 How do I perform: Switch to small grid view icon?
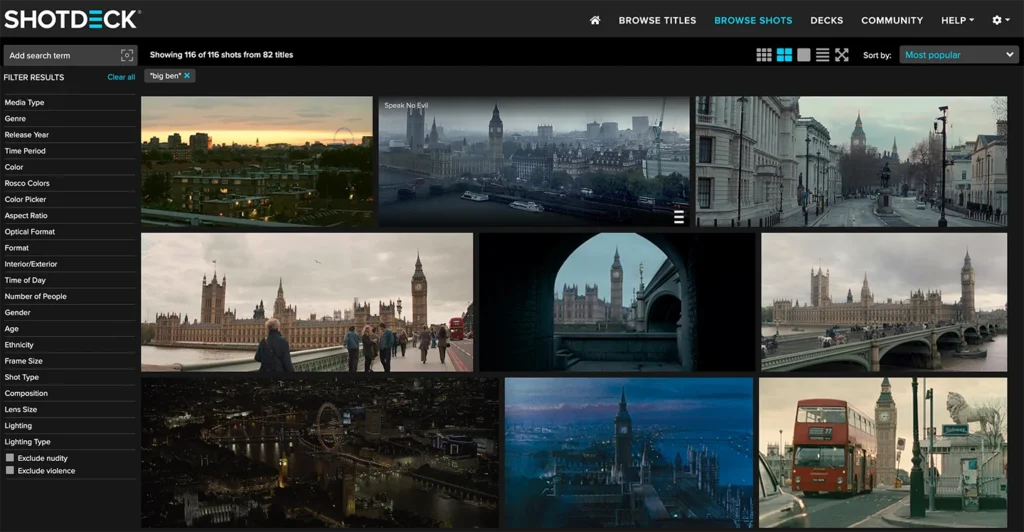tap(764, 55)
